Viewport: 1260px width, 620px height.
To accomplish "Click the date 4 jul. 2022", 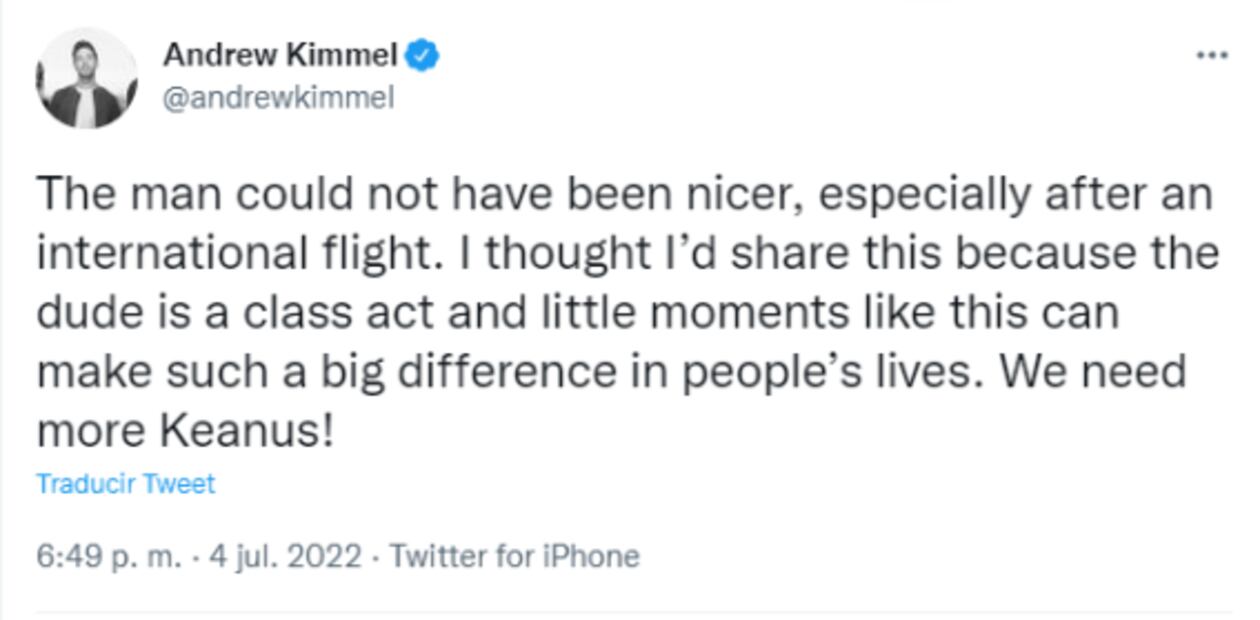I will click(x=284, y=556).
